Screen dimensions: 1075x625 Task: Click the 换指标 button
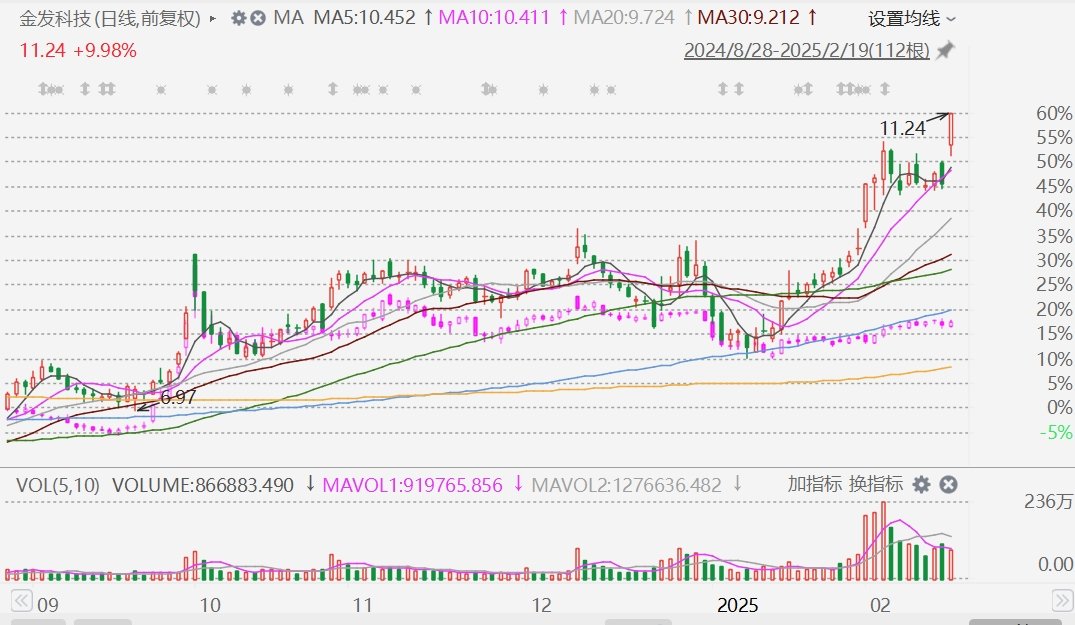click(x=875, y=485)
